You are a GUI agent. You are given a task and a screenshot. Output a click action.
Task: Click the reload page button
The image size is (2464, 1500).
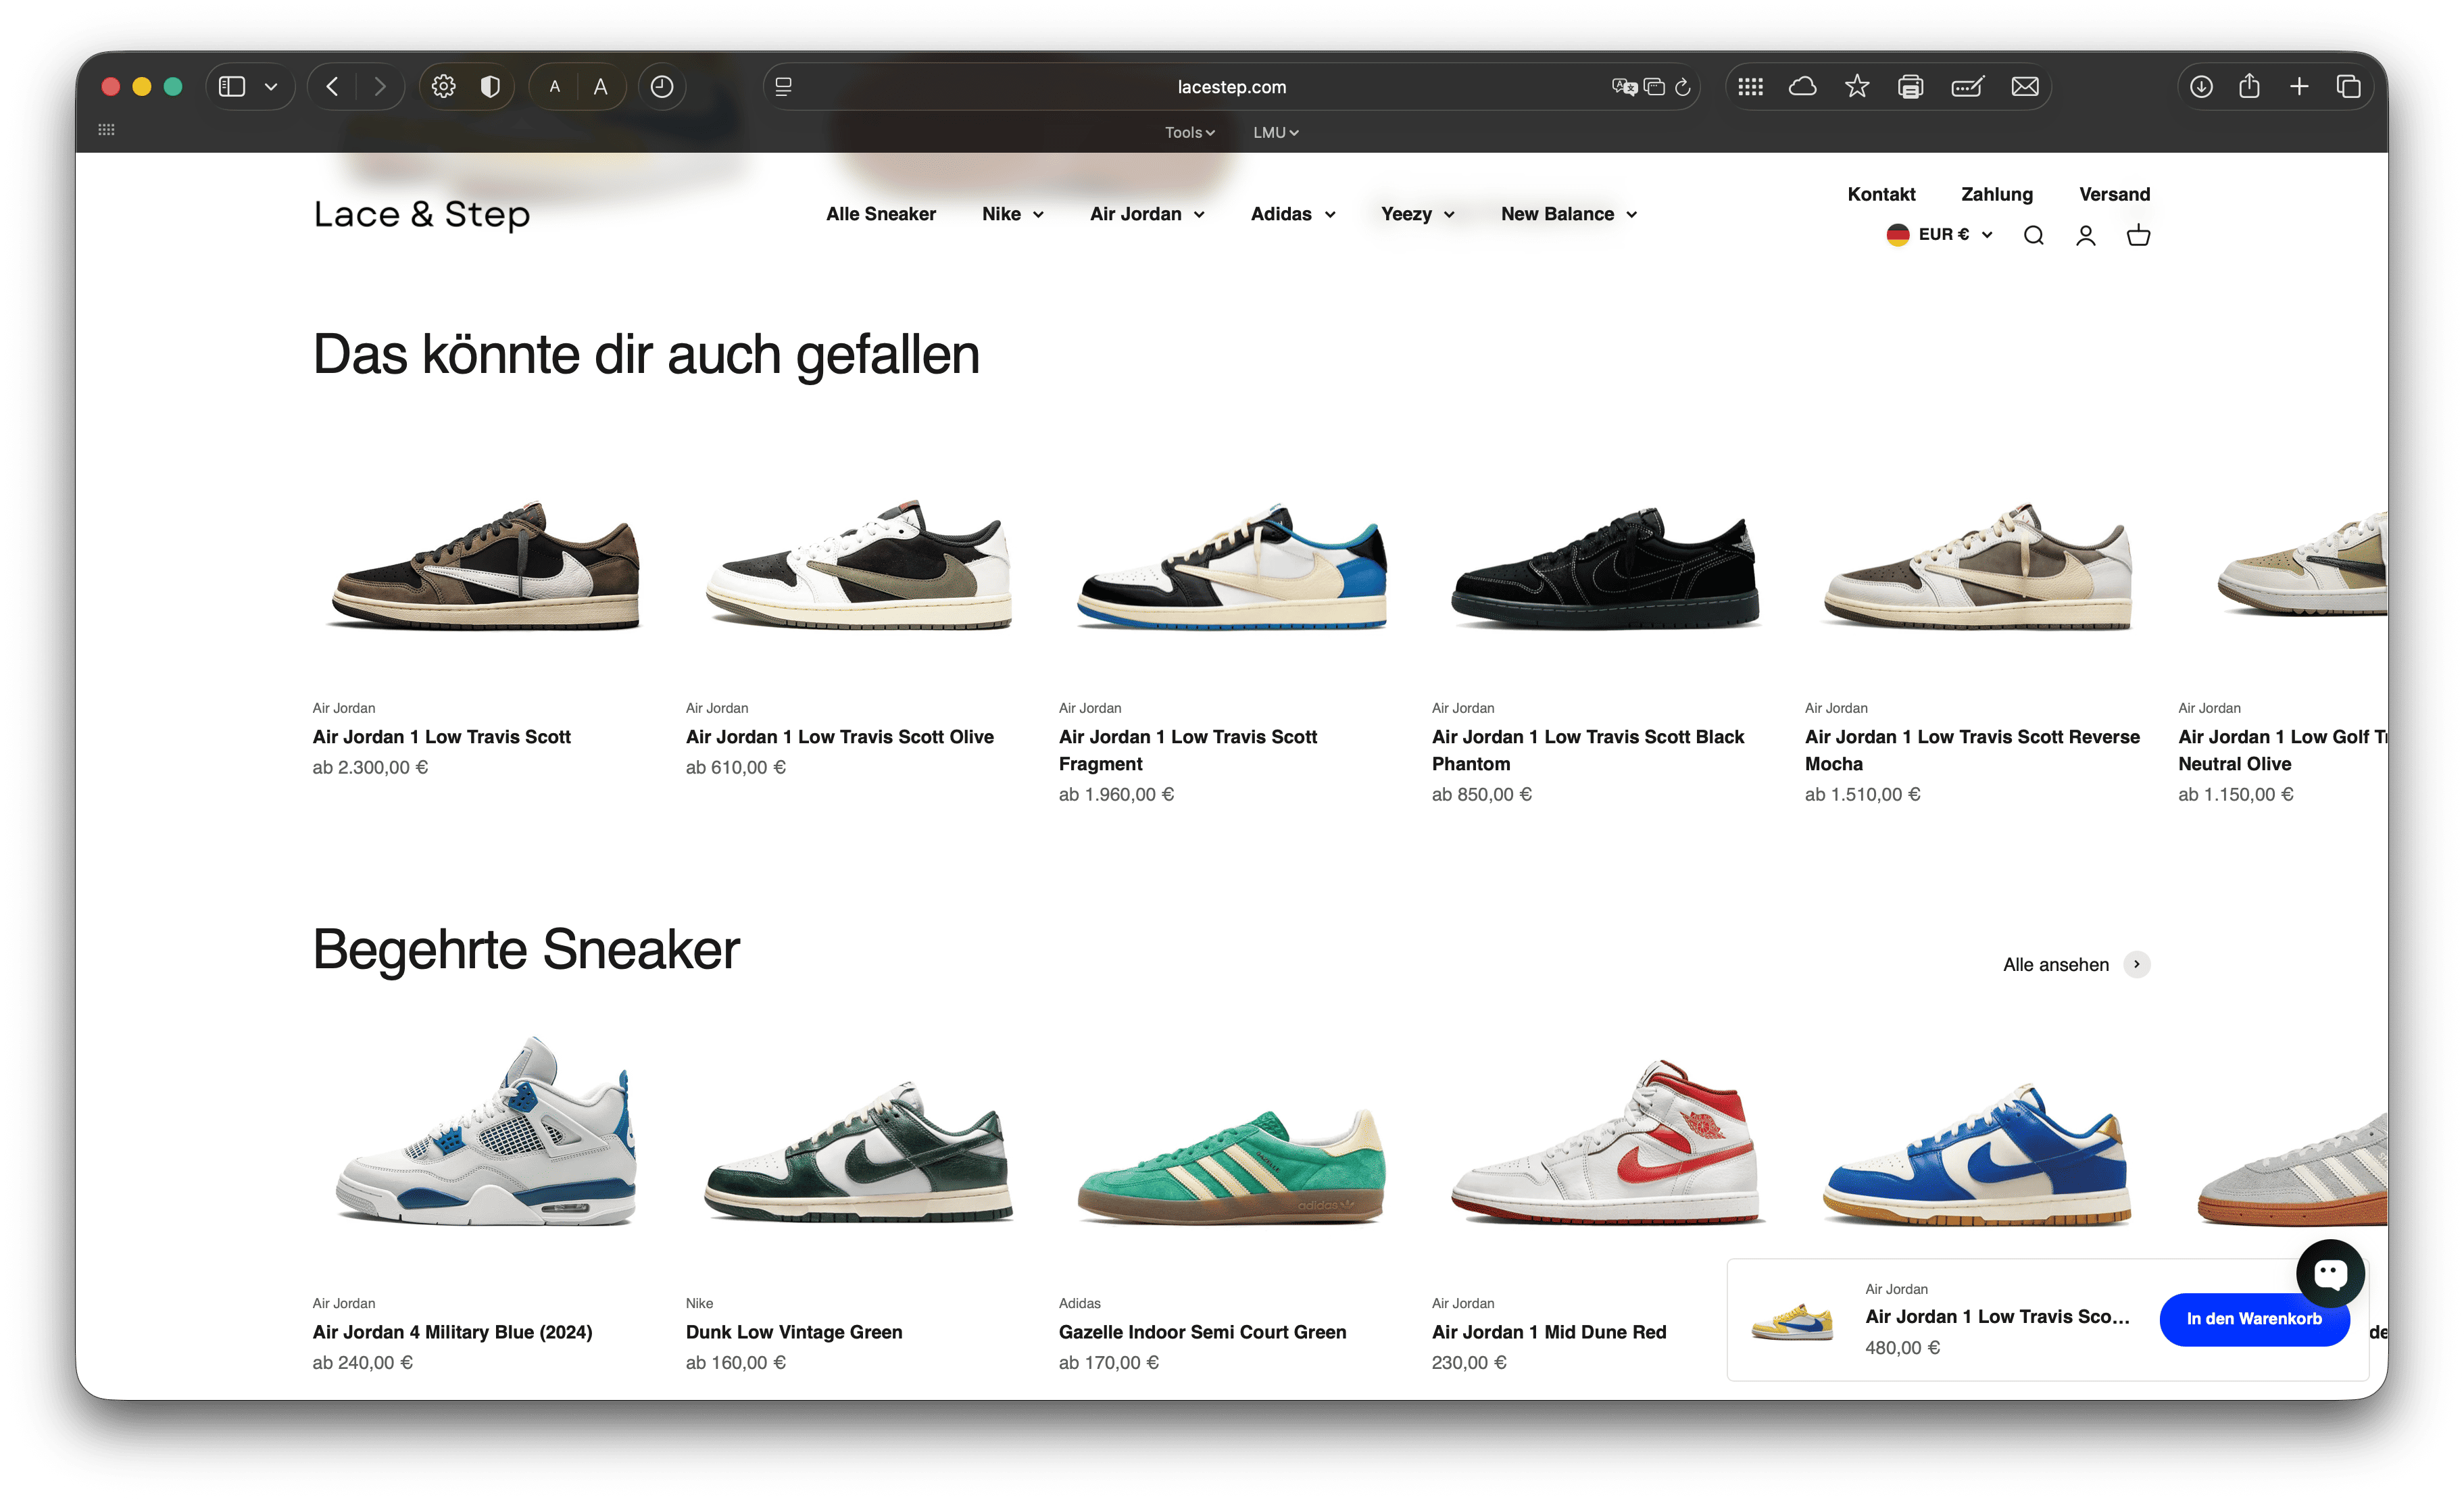[x=1683, y=87]
